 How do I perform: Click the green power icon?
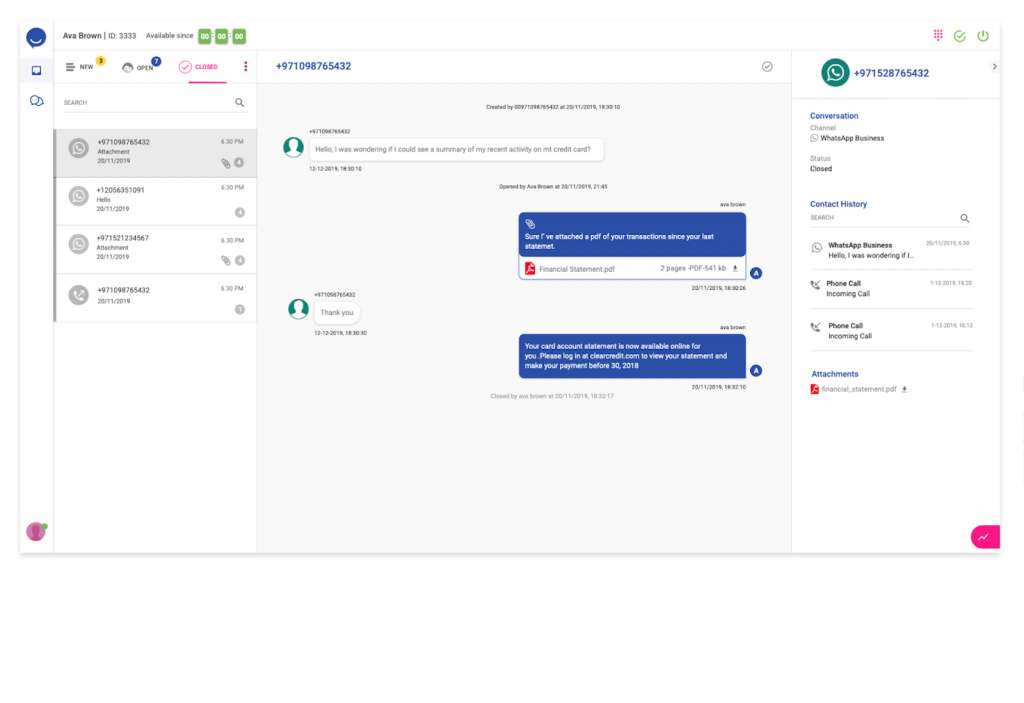click(x=982, y=36)
